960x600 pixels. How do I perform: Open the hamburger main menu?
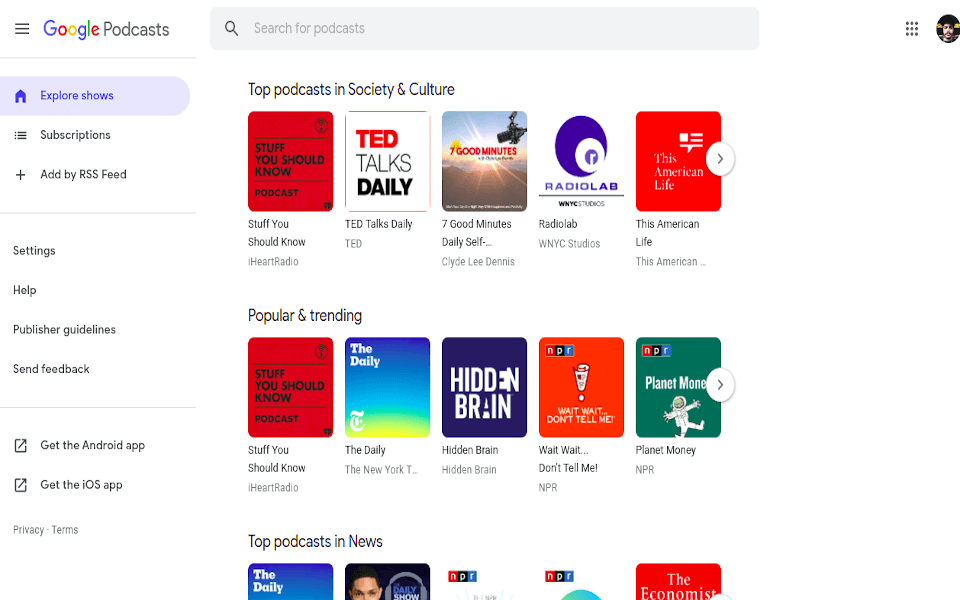(22, 29)
